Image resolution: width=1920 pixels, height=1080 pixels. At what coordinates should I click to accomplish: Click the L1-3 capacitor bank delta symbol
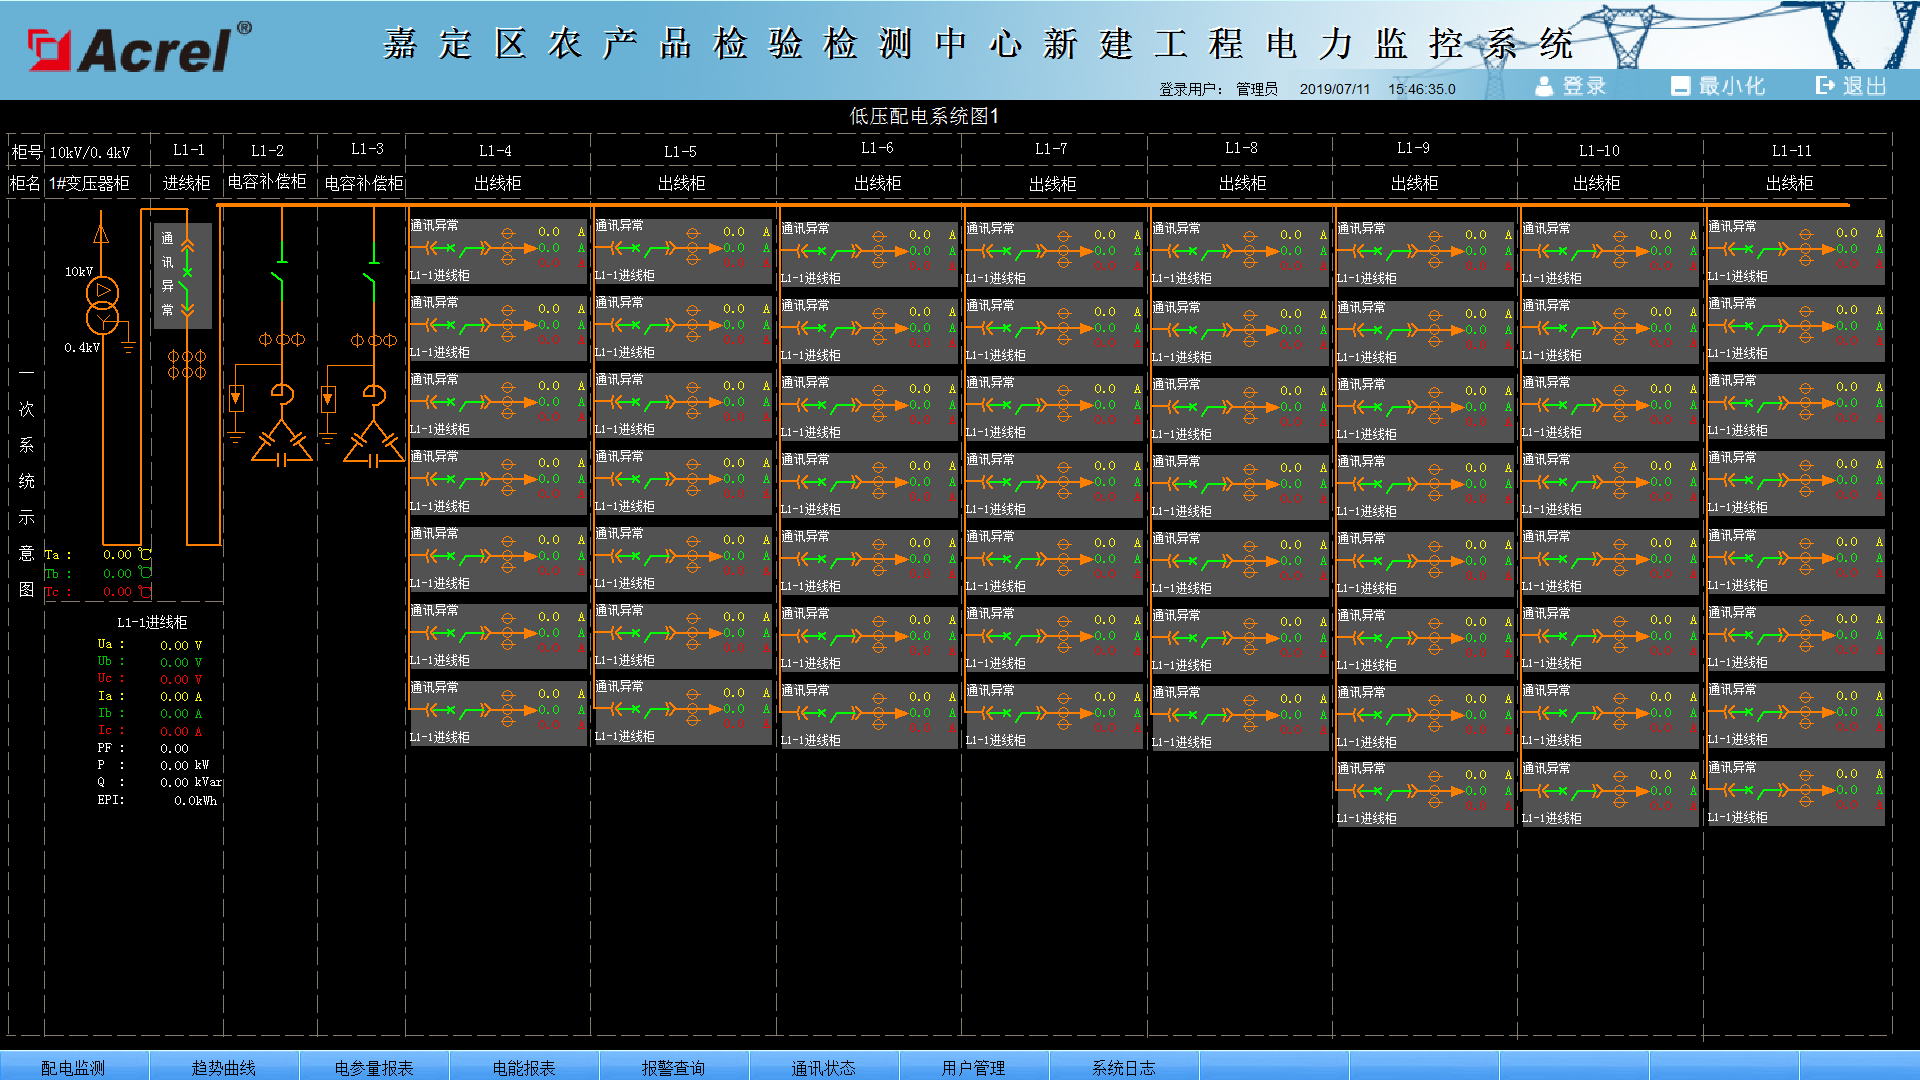373,444
